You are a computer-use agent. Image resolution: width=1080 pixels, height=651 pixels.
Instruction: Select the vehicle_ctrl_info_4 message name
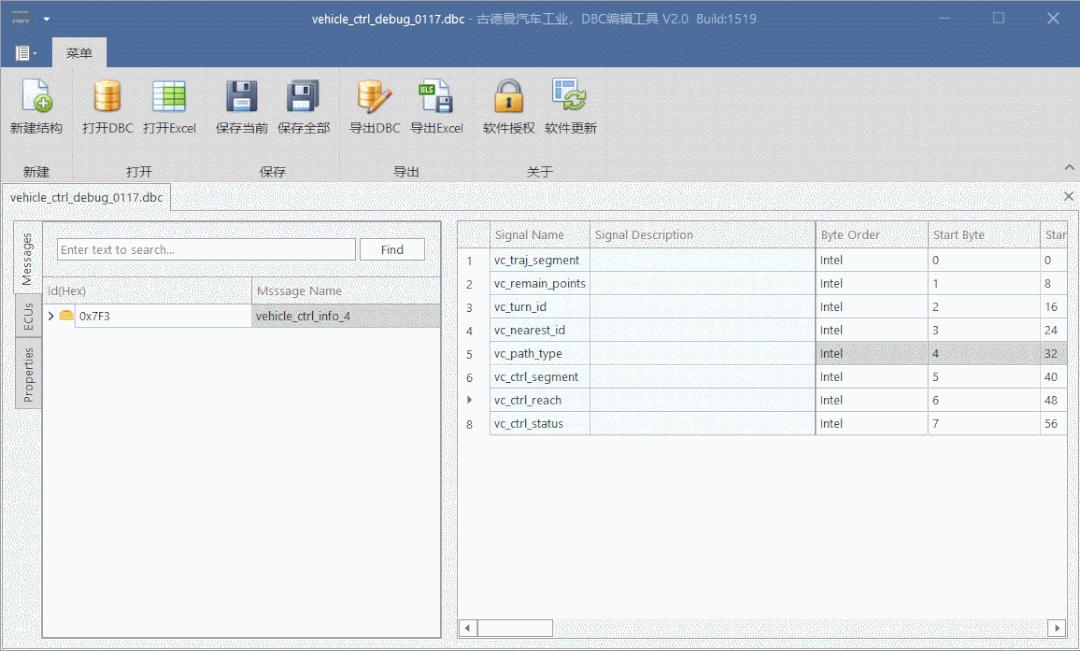pyautogui.click(x=346, y=316)
